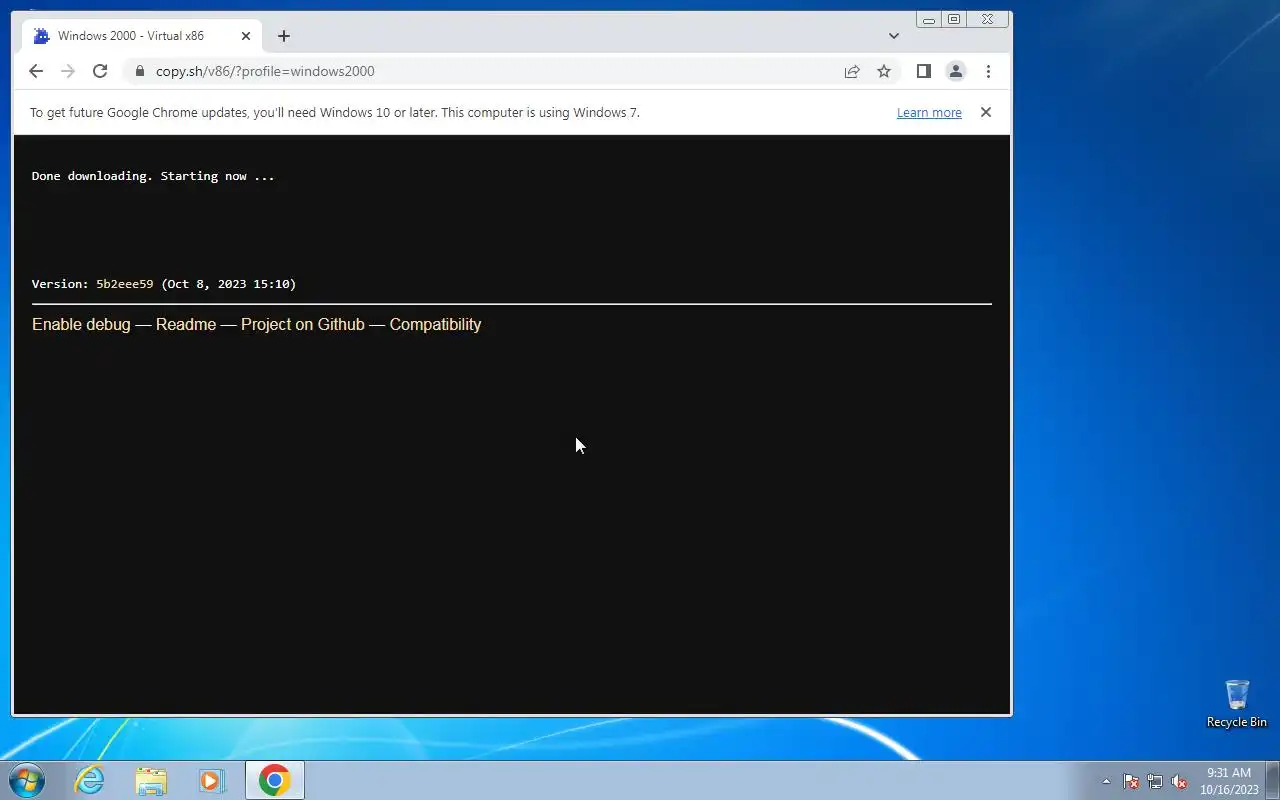Minimize the Chrome window
This screenshot has height=800, width=1280.
pyautogui.click(x=929, y=19)
